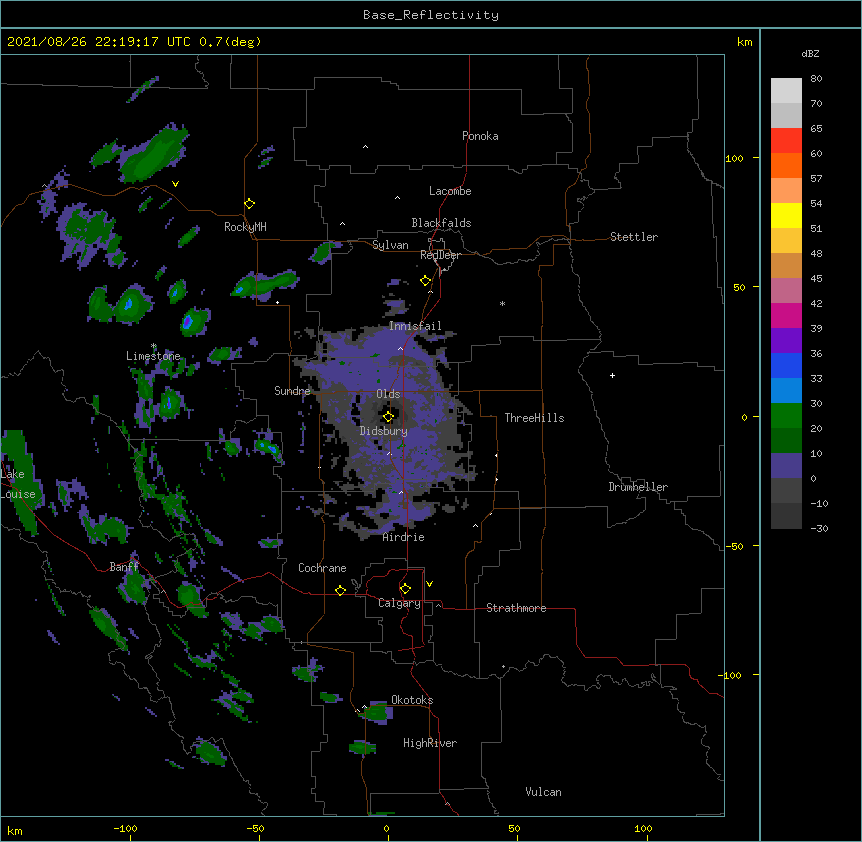Click the Cochrane town label
Screen dimensions: 862x842
coord(322,568)
